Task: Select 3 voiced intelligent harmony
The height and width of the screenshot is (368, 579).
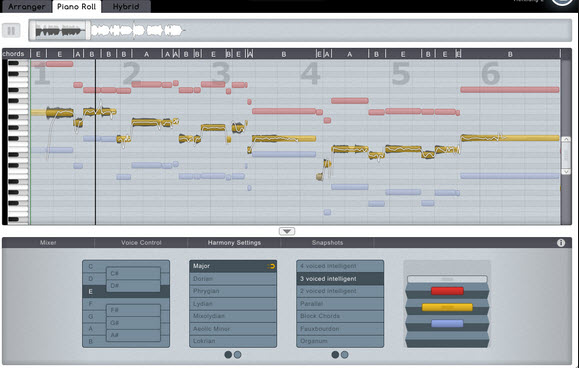Action: click(340, 279)
